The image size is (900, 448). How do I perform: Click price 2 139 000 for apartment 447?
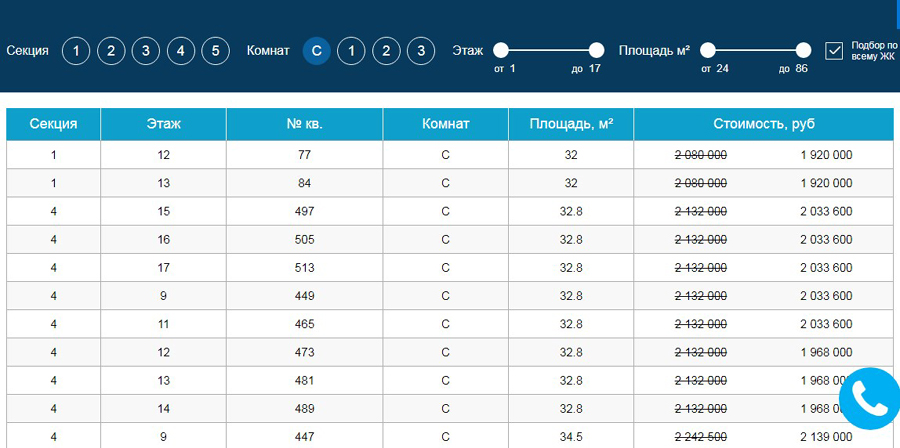tap(827, 437)
